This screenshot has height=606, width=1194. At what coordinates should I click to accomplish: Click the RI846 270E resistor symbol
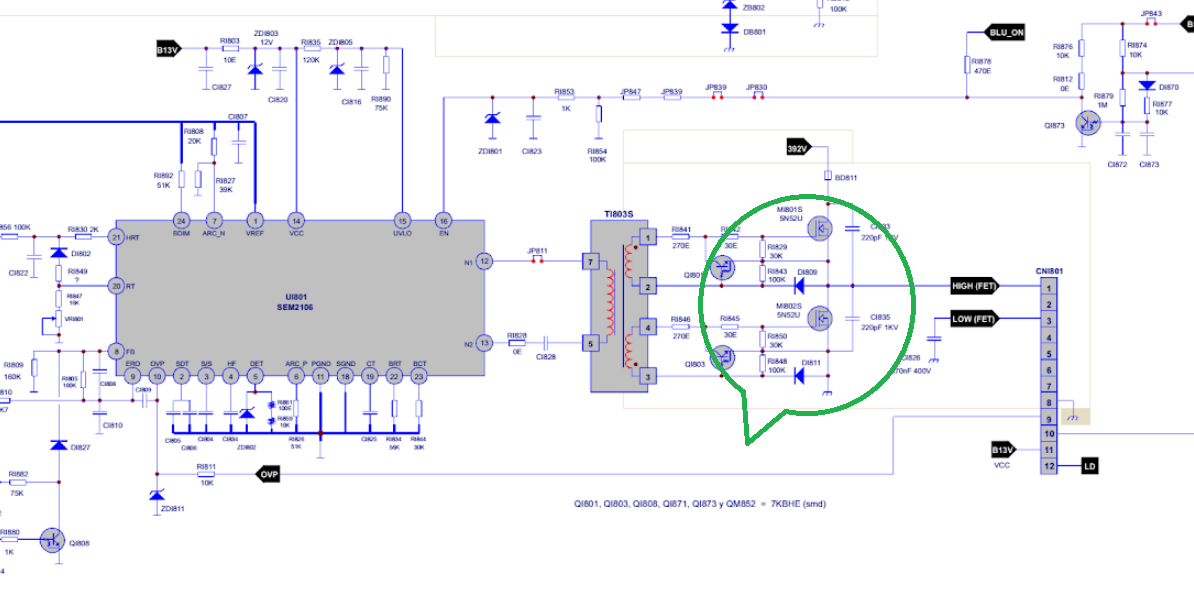click(x=681, y=327)
